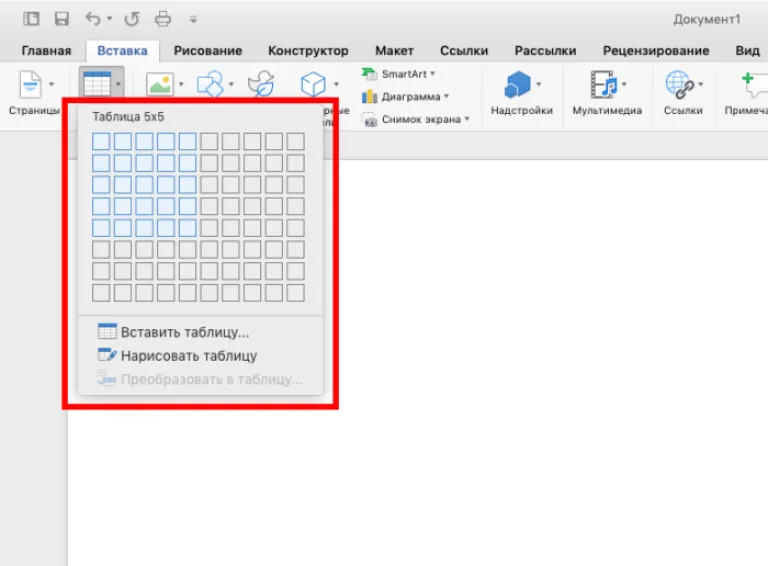Insert SmartArt graphic
This screenshot has height=566, width=768.
pyautogui.click(x=398, y=74)
